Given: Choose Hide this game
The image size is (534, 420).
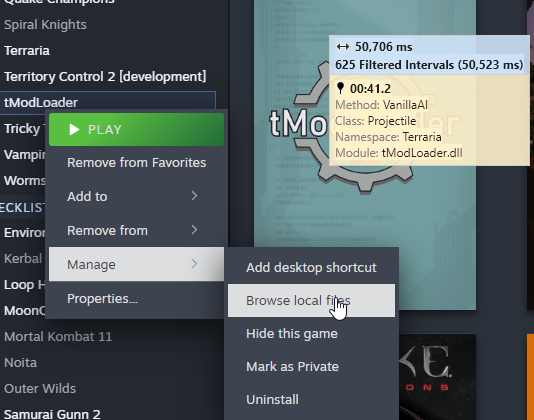Looking at the screenshot, I should tap(311, 333).
